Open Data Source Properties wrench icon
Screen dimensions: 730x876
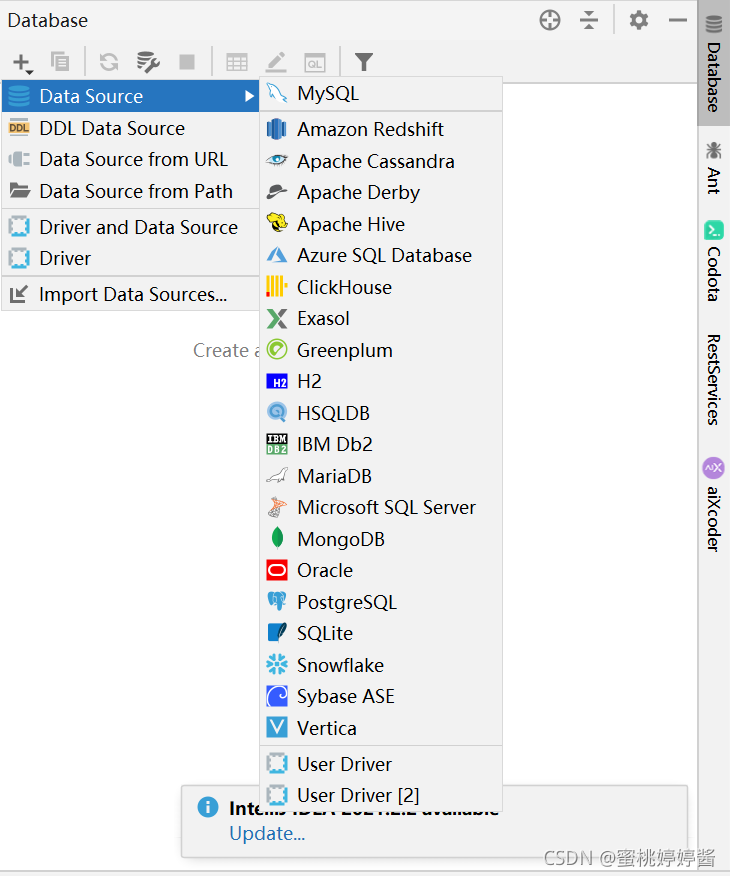[148, 62]
